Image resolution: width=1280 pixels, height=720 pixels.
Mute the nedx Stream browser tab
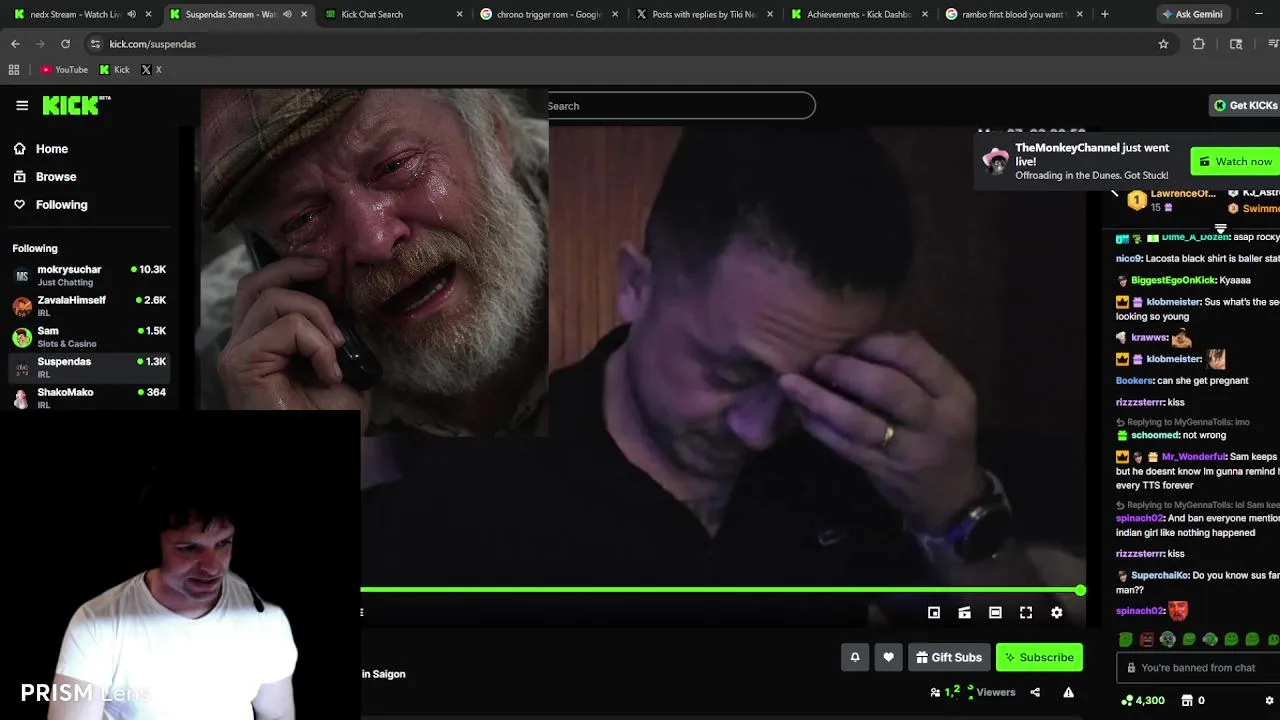pyautogui.click(x=131, y=14)
